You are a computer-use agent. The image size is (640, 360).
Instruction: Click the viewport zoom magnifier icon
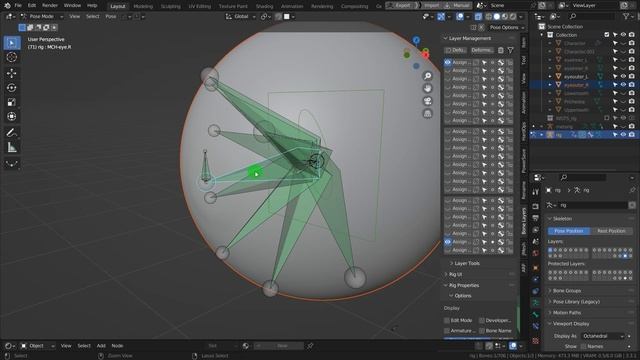(x=427, y=76)
